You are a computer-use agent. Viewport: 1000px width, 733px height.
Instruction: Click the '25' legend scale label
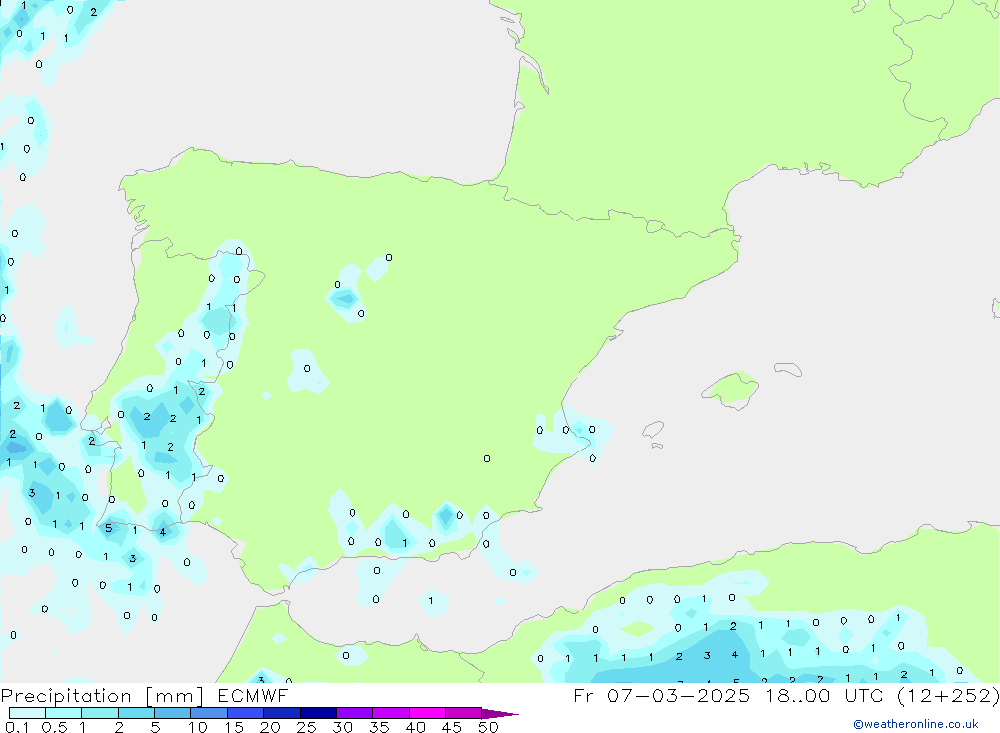[306, 727]
